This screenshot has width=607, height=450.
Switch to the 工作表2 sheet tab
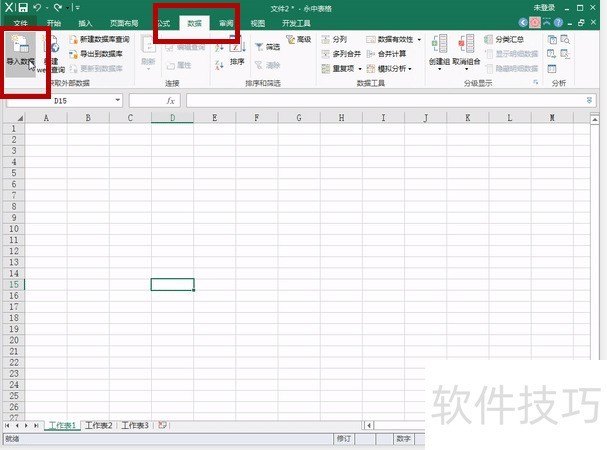[x=99, y=425]
